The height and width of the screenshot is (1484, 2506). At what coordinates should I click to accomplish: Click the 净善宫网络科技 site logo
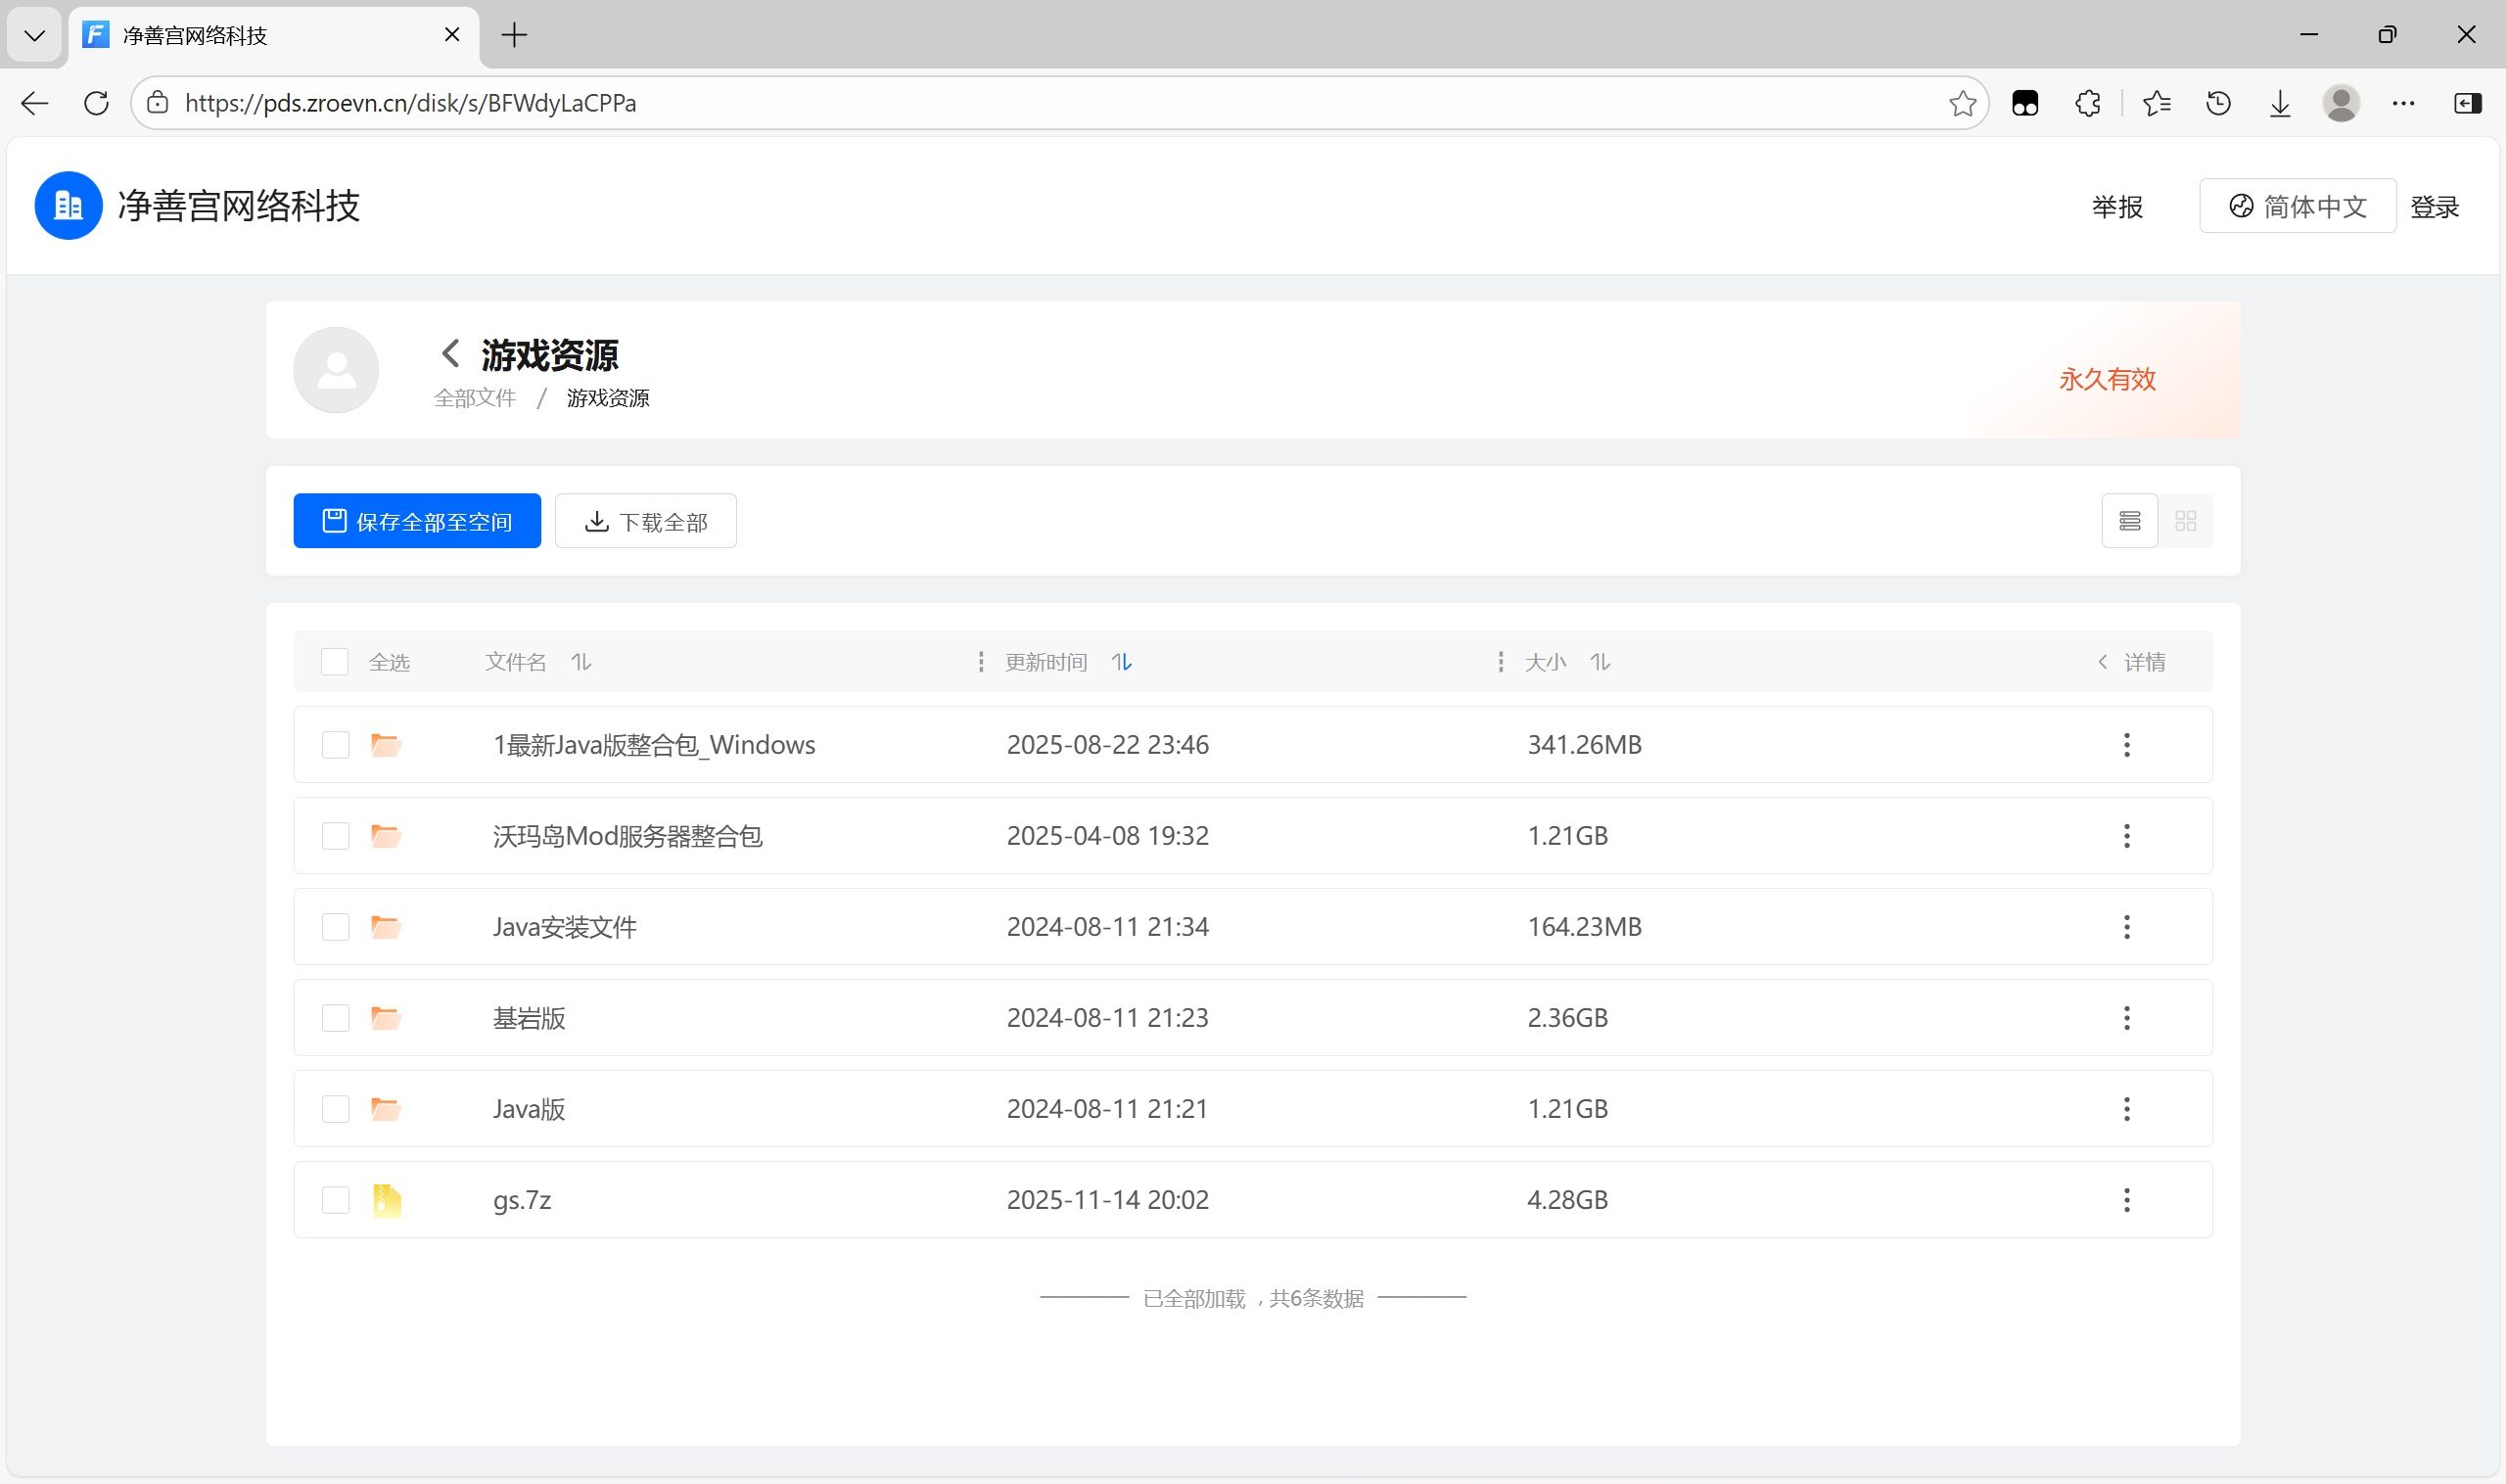click(x=68, y=206)
